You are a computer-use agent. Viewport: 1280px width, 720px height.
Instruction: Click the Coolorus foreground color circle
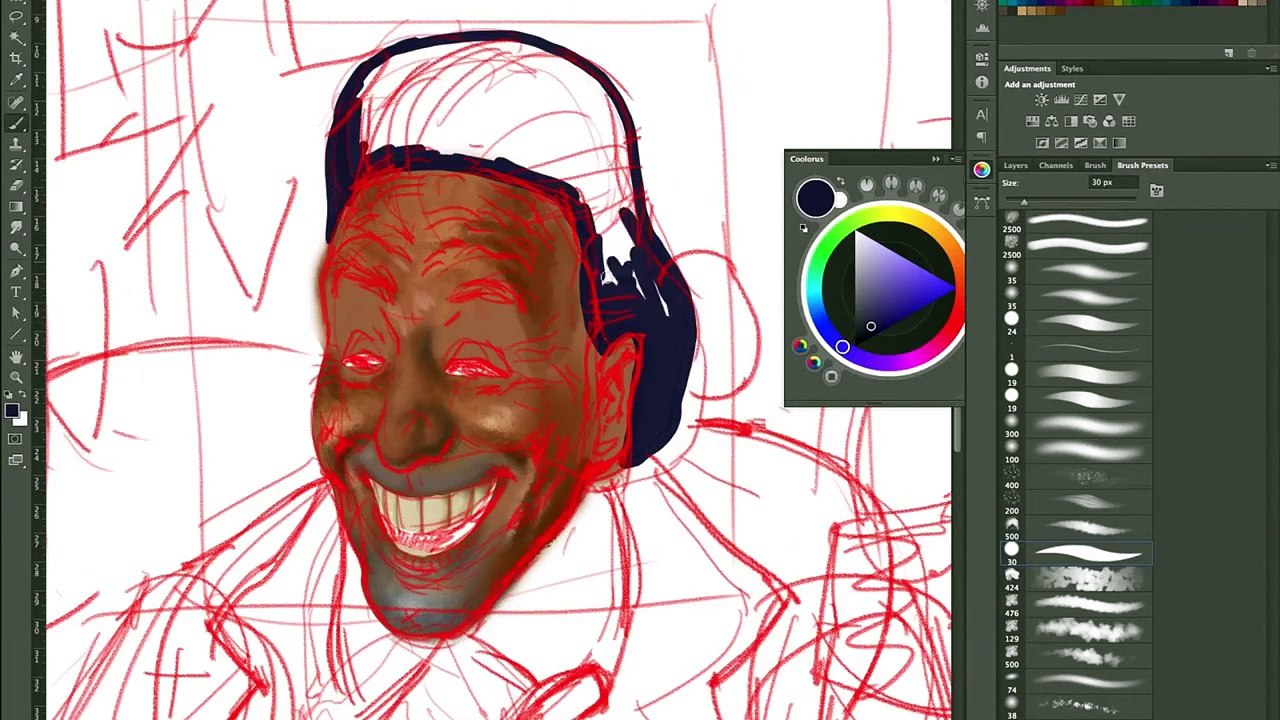[x=814, y=197]
